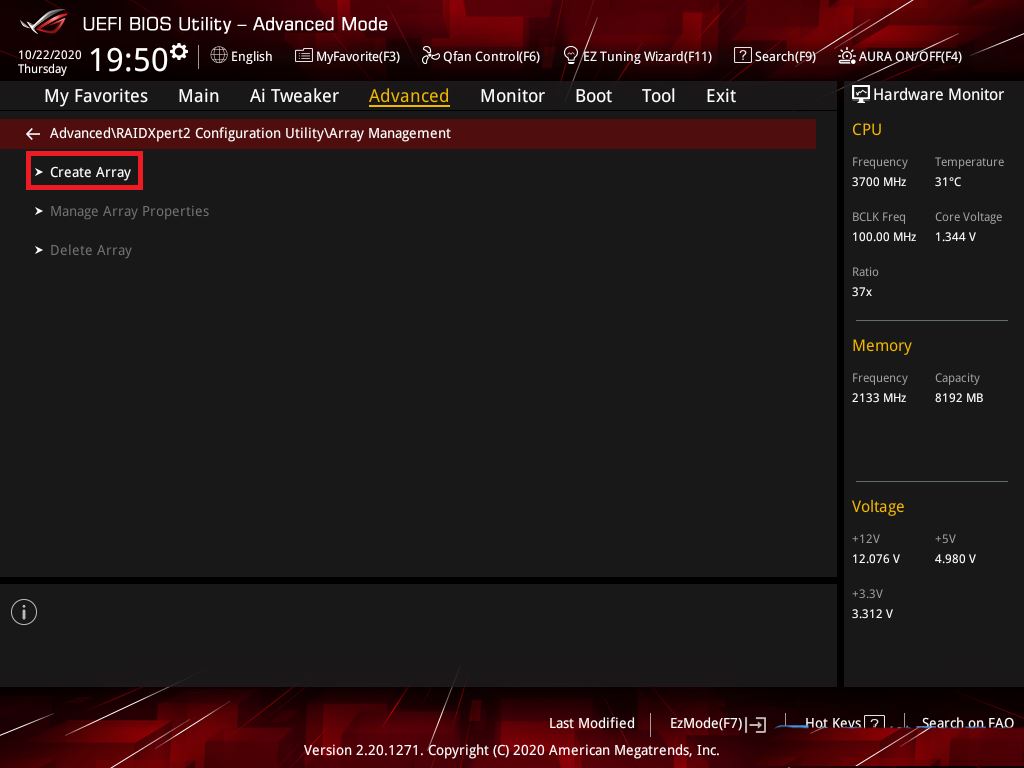Click +5V value 4.980 V
Viewport: 1024px width, 768px height.
click(x=955, y=558)
